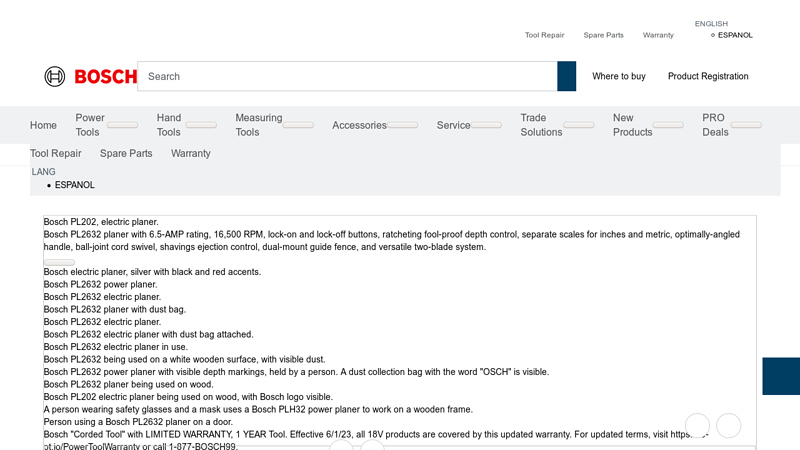Expand the Hand Tools submenu

[x=201, y=126]
